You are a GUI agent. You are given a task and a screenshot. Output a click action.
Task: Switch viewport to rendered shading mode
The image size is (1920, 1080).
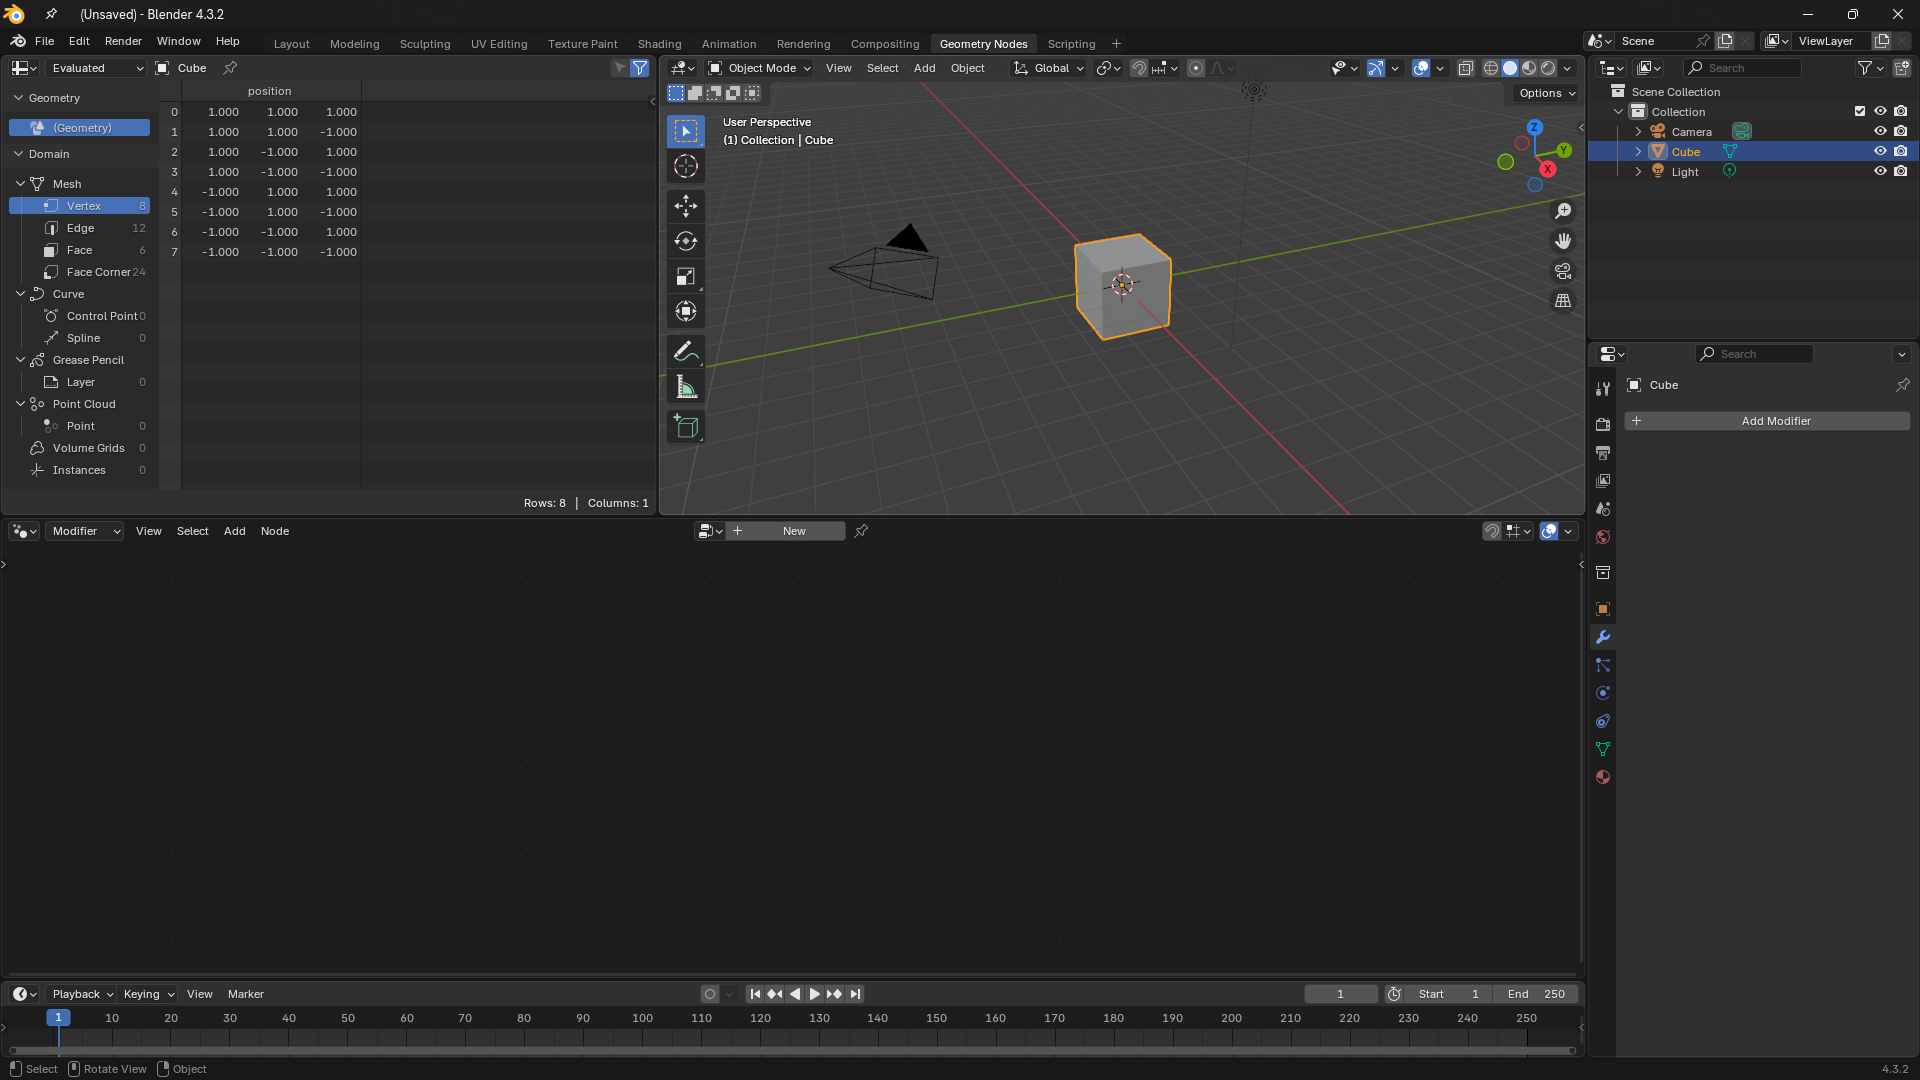click(x=1548, y=68)
